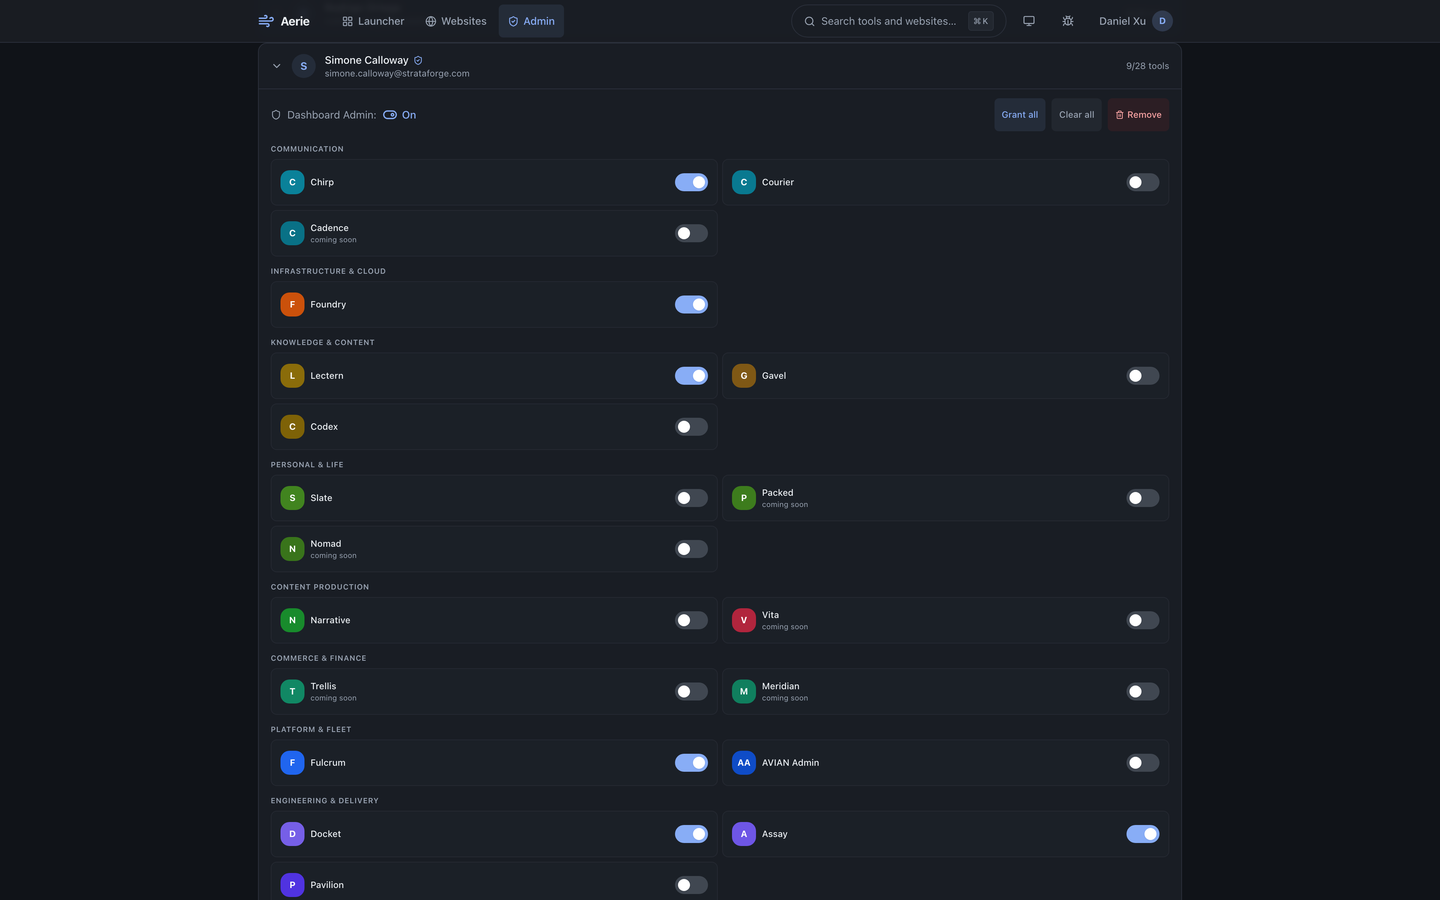The height and width of the screenshot is (900, 1440).
Task: Select the Admin tab
Action: (x=531, y=21)
